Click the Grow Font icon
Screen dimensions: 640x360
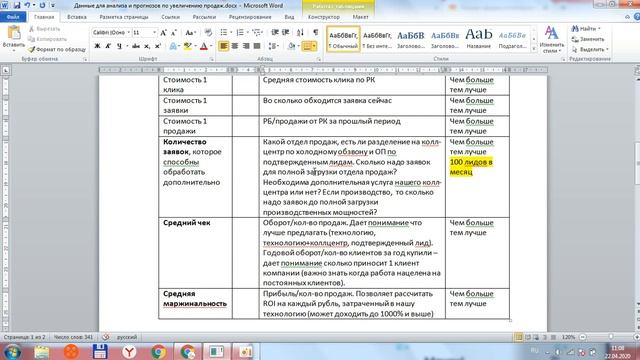coord(163,33)
